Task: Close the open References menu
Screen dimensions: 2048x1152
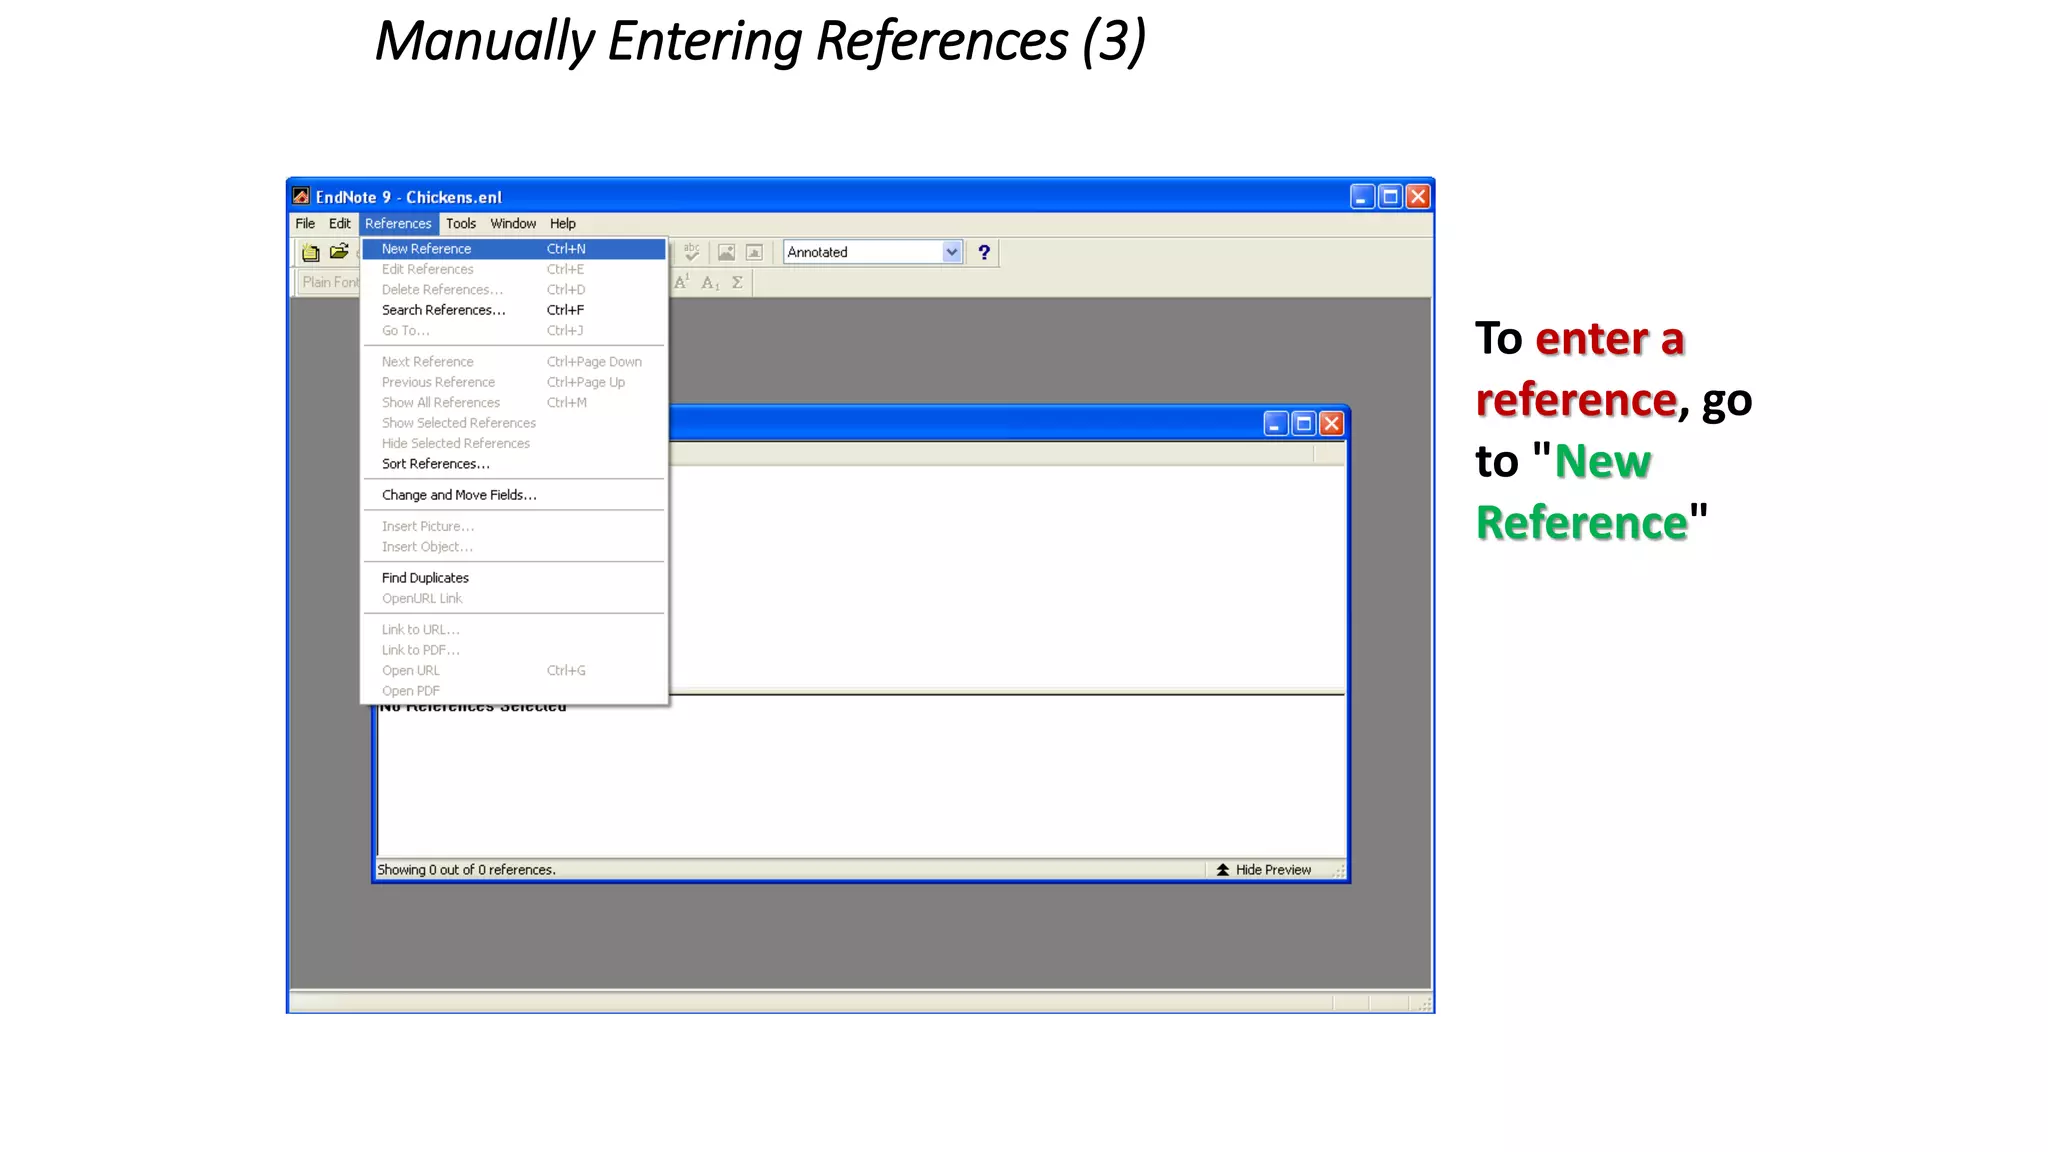Action: coord(398,224)
